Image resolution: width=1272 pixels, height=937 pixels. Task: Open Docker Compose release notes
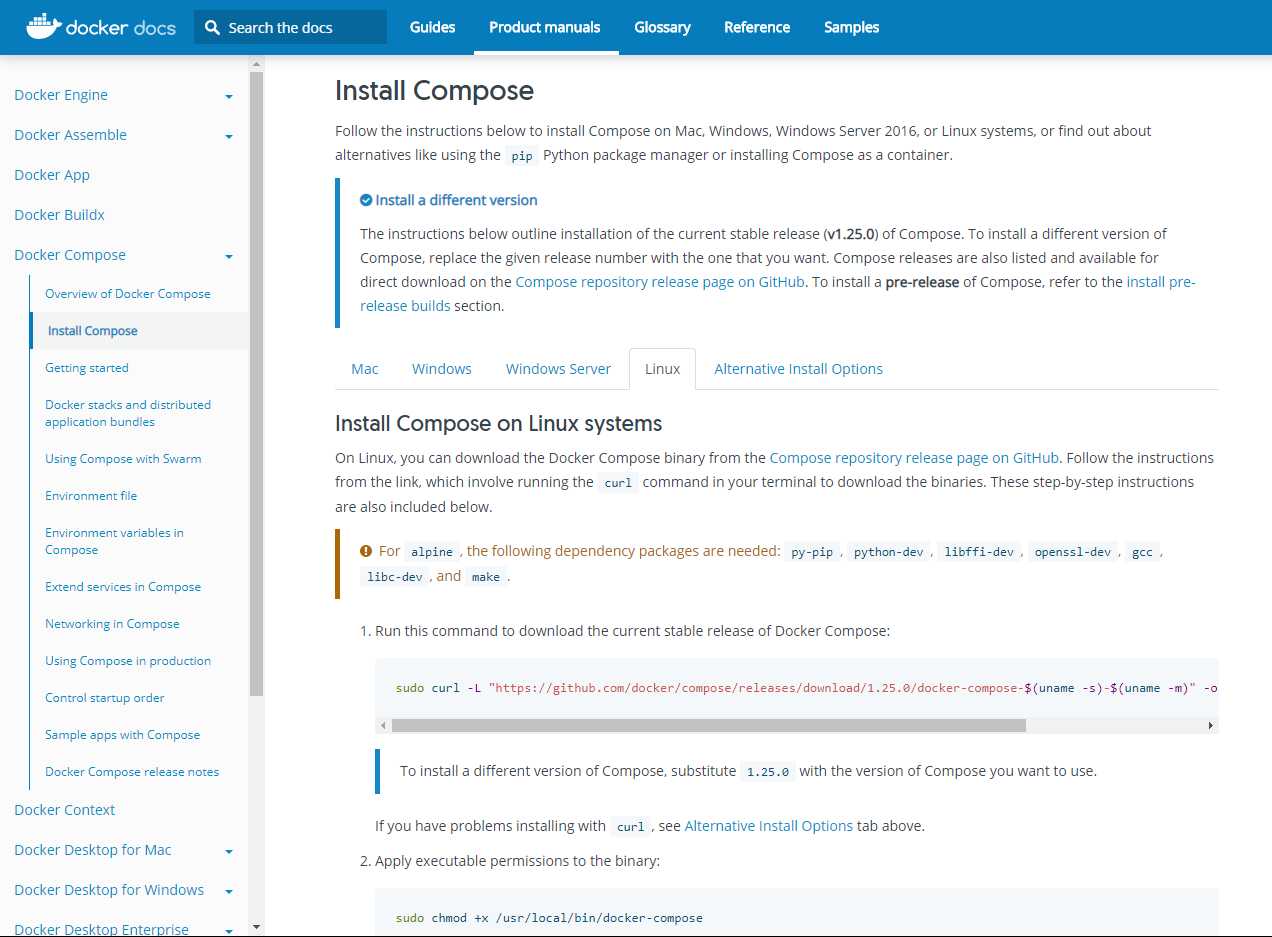coord(132,772)
